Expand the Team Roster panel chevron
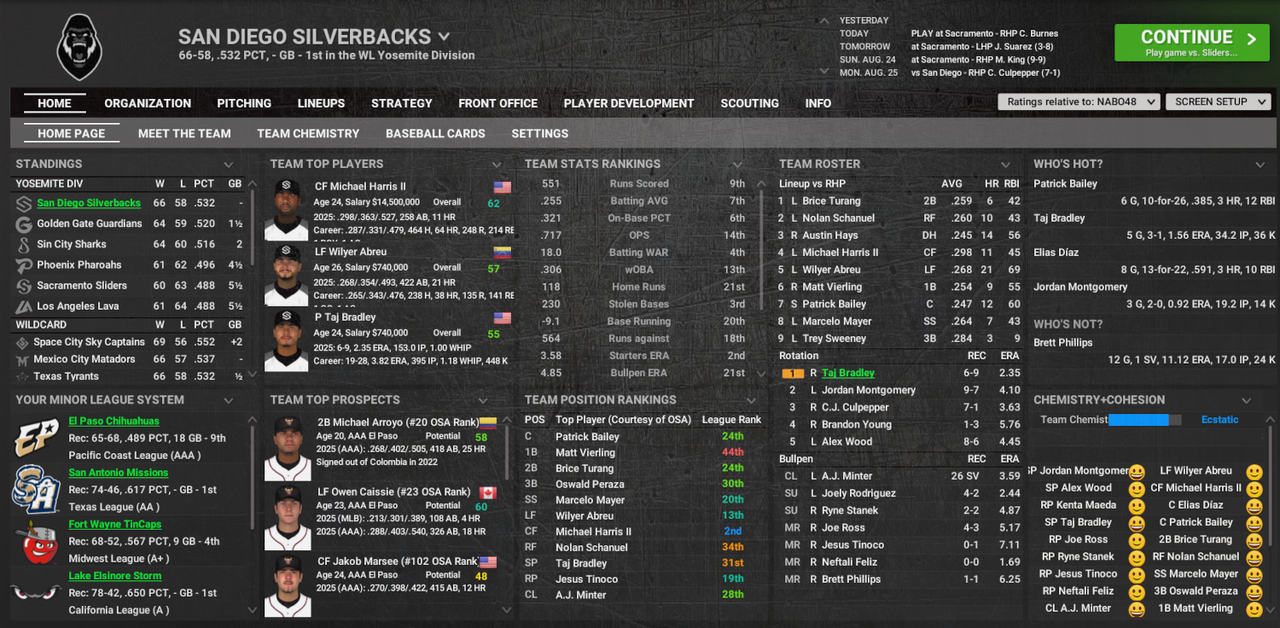This screenshot has height=628, width=1280. (1007, 165)
